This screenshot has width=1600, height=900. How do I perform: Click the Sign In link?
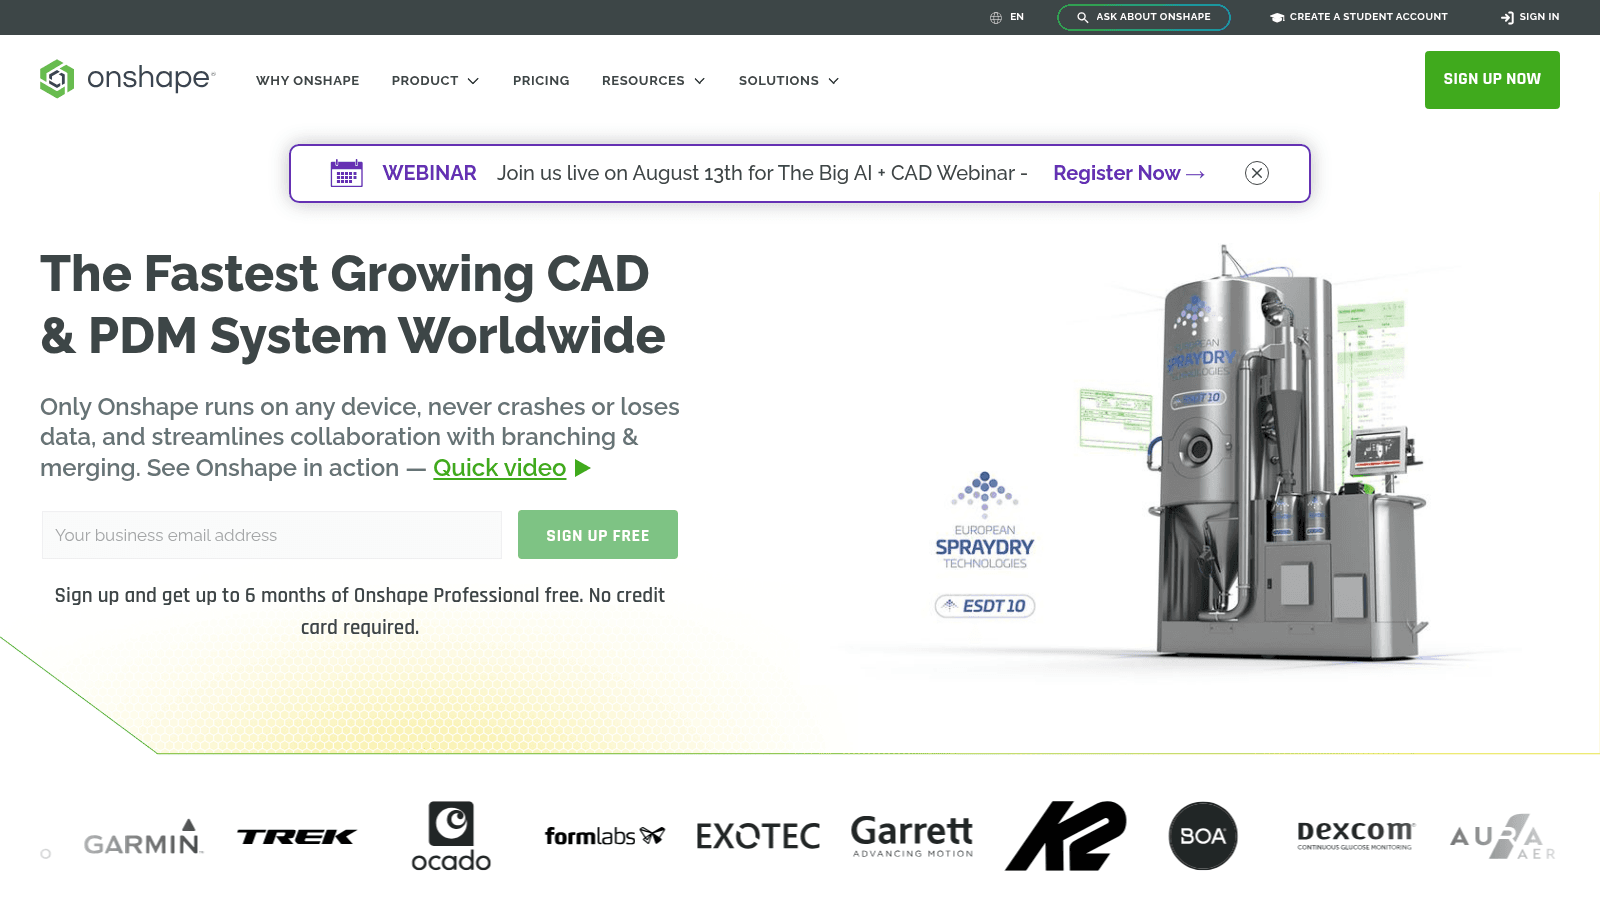pos(1530,17)
